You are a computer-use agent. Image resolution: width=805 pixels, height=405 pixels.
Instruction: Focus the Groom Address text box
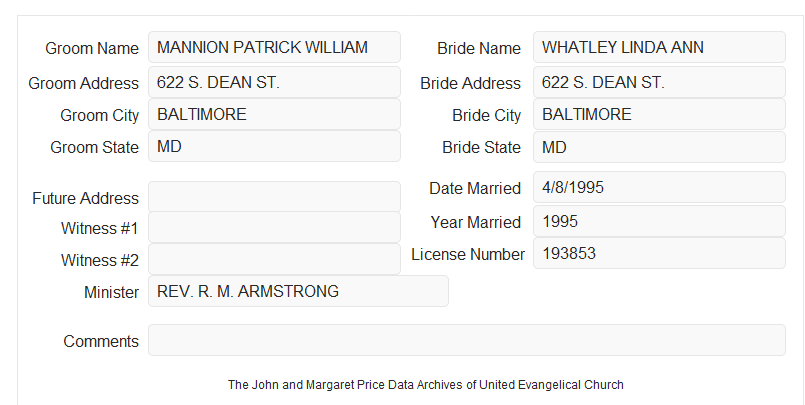pos(274,82)
